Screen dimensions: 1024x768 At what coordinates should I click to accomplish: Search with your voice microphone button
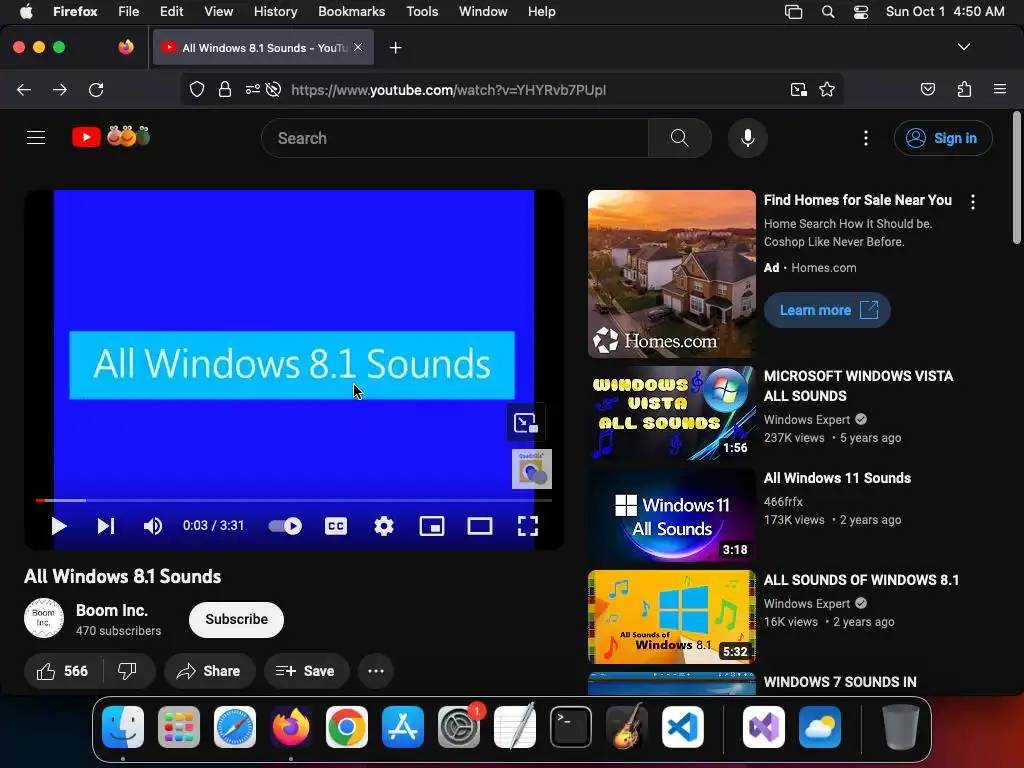(x=748, y=138)
